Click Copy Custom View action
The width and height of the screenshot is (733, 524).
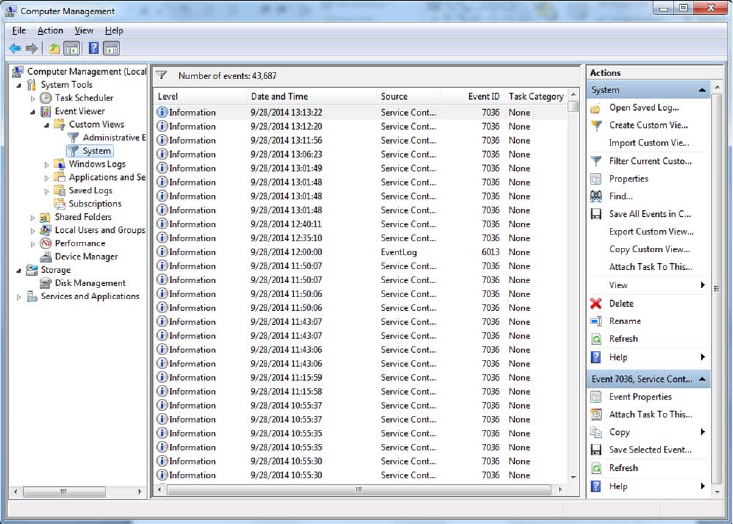[649, 249]
